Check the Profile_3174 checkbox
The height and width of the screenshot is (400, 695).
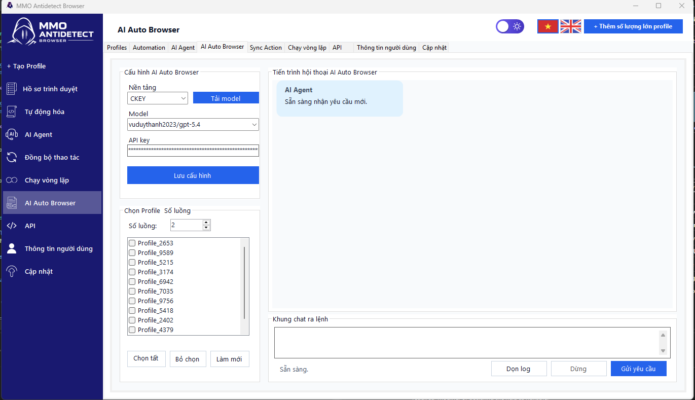point(132,272)
